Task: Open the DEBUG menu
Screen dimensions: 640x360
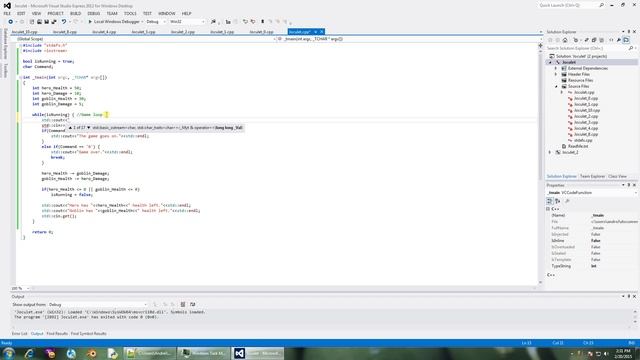Action: click(93, 13)
